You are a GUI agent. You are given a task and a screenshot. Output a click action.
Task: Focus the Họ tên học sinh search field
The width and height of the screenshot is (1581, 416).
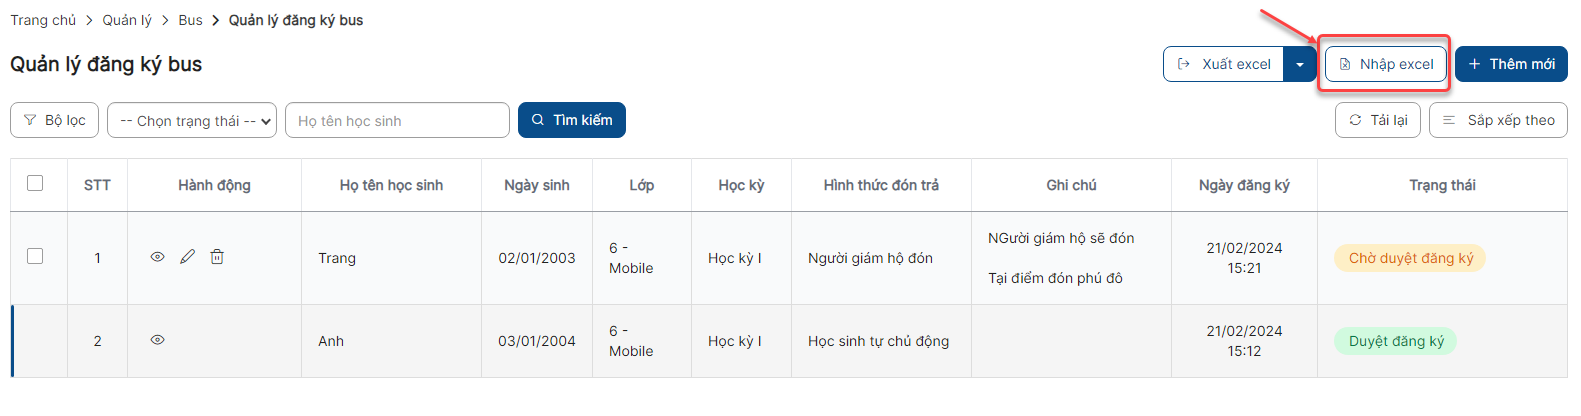pyautogui.click(x=397, y=121)
